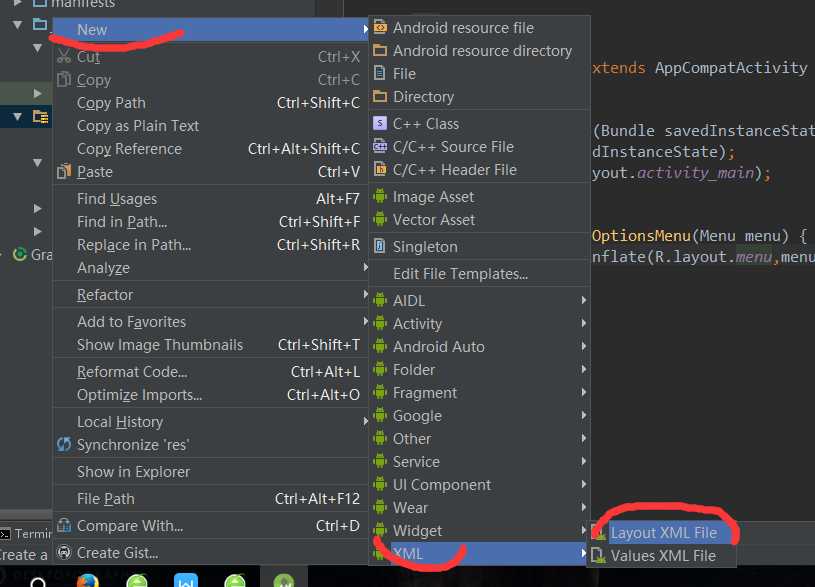The height and width of the screenshot is (587, 815).
Task: Select Show Image Thumbnails
Action: 211,345
